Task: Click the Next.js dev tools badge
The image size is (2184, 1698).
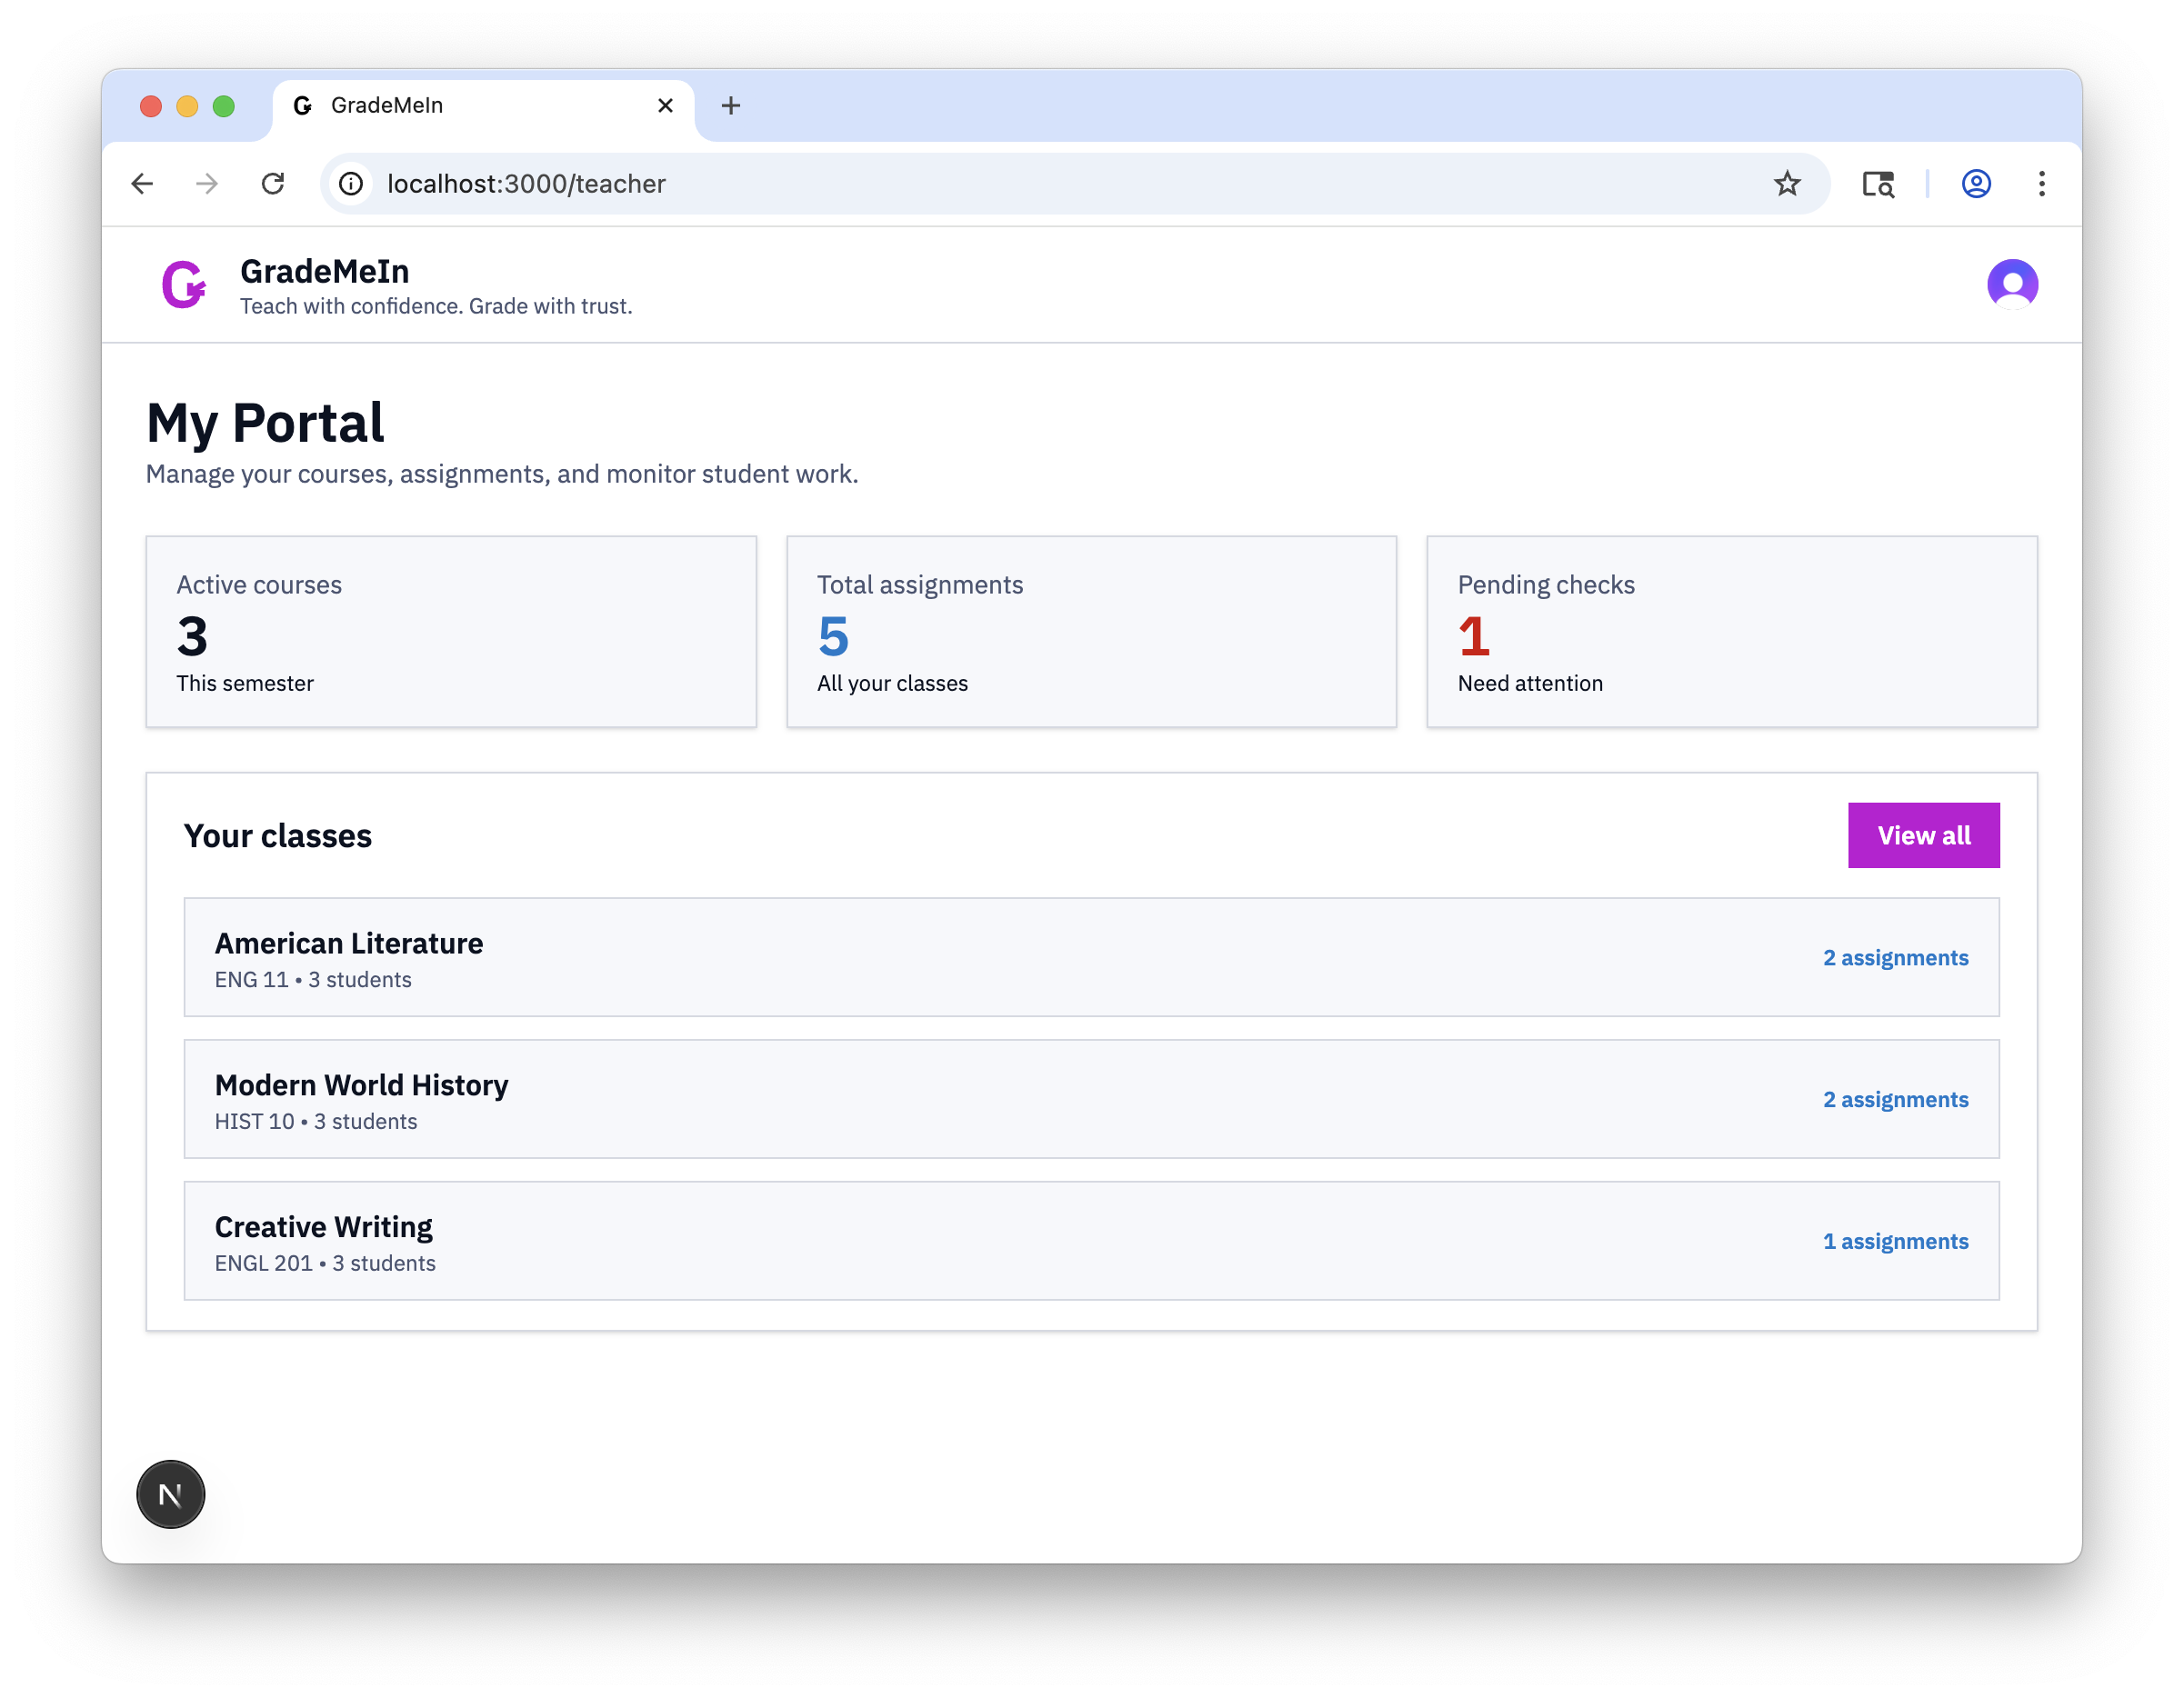Action: (171, 1494)
